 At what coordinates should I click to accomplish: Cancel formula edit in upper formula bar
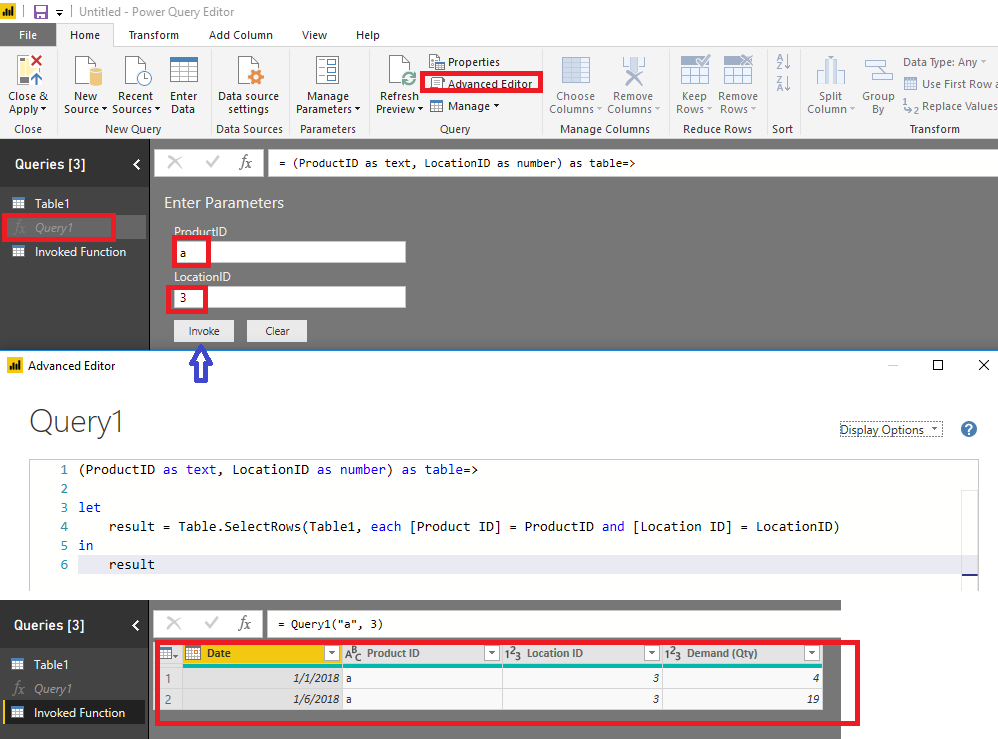click(x=175, y=163)
